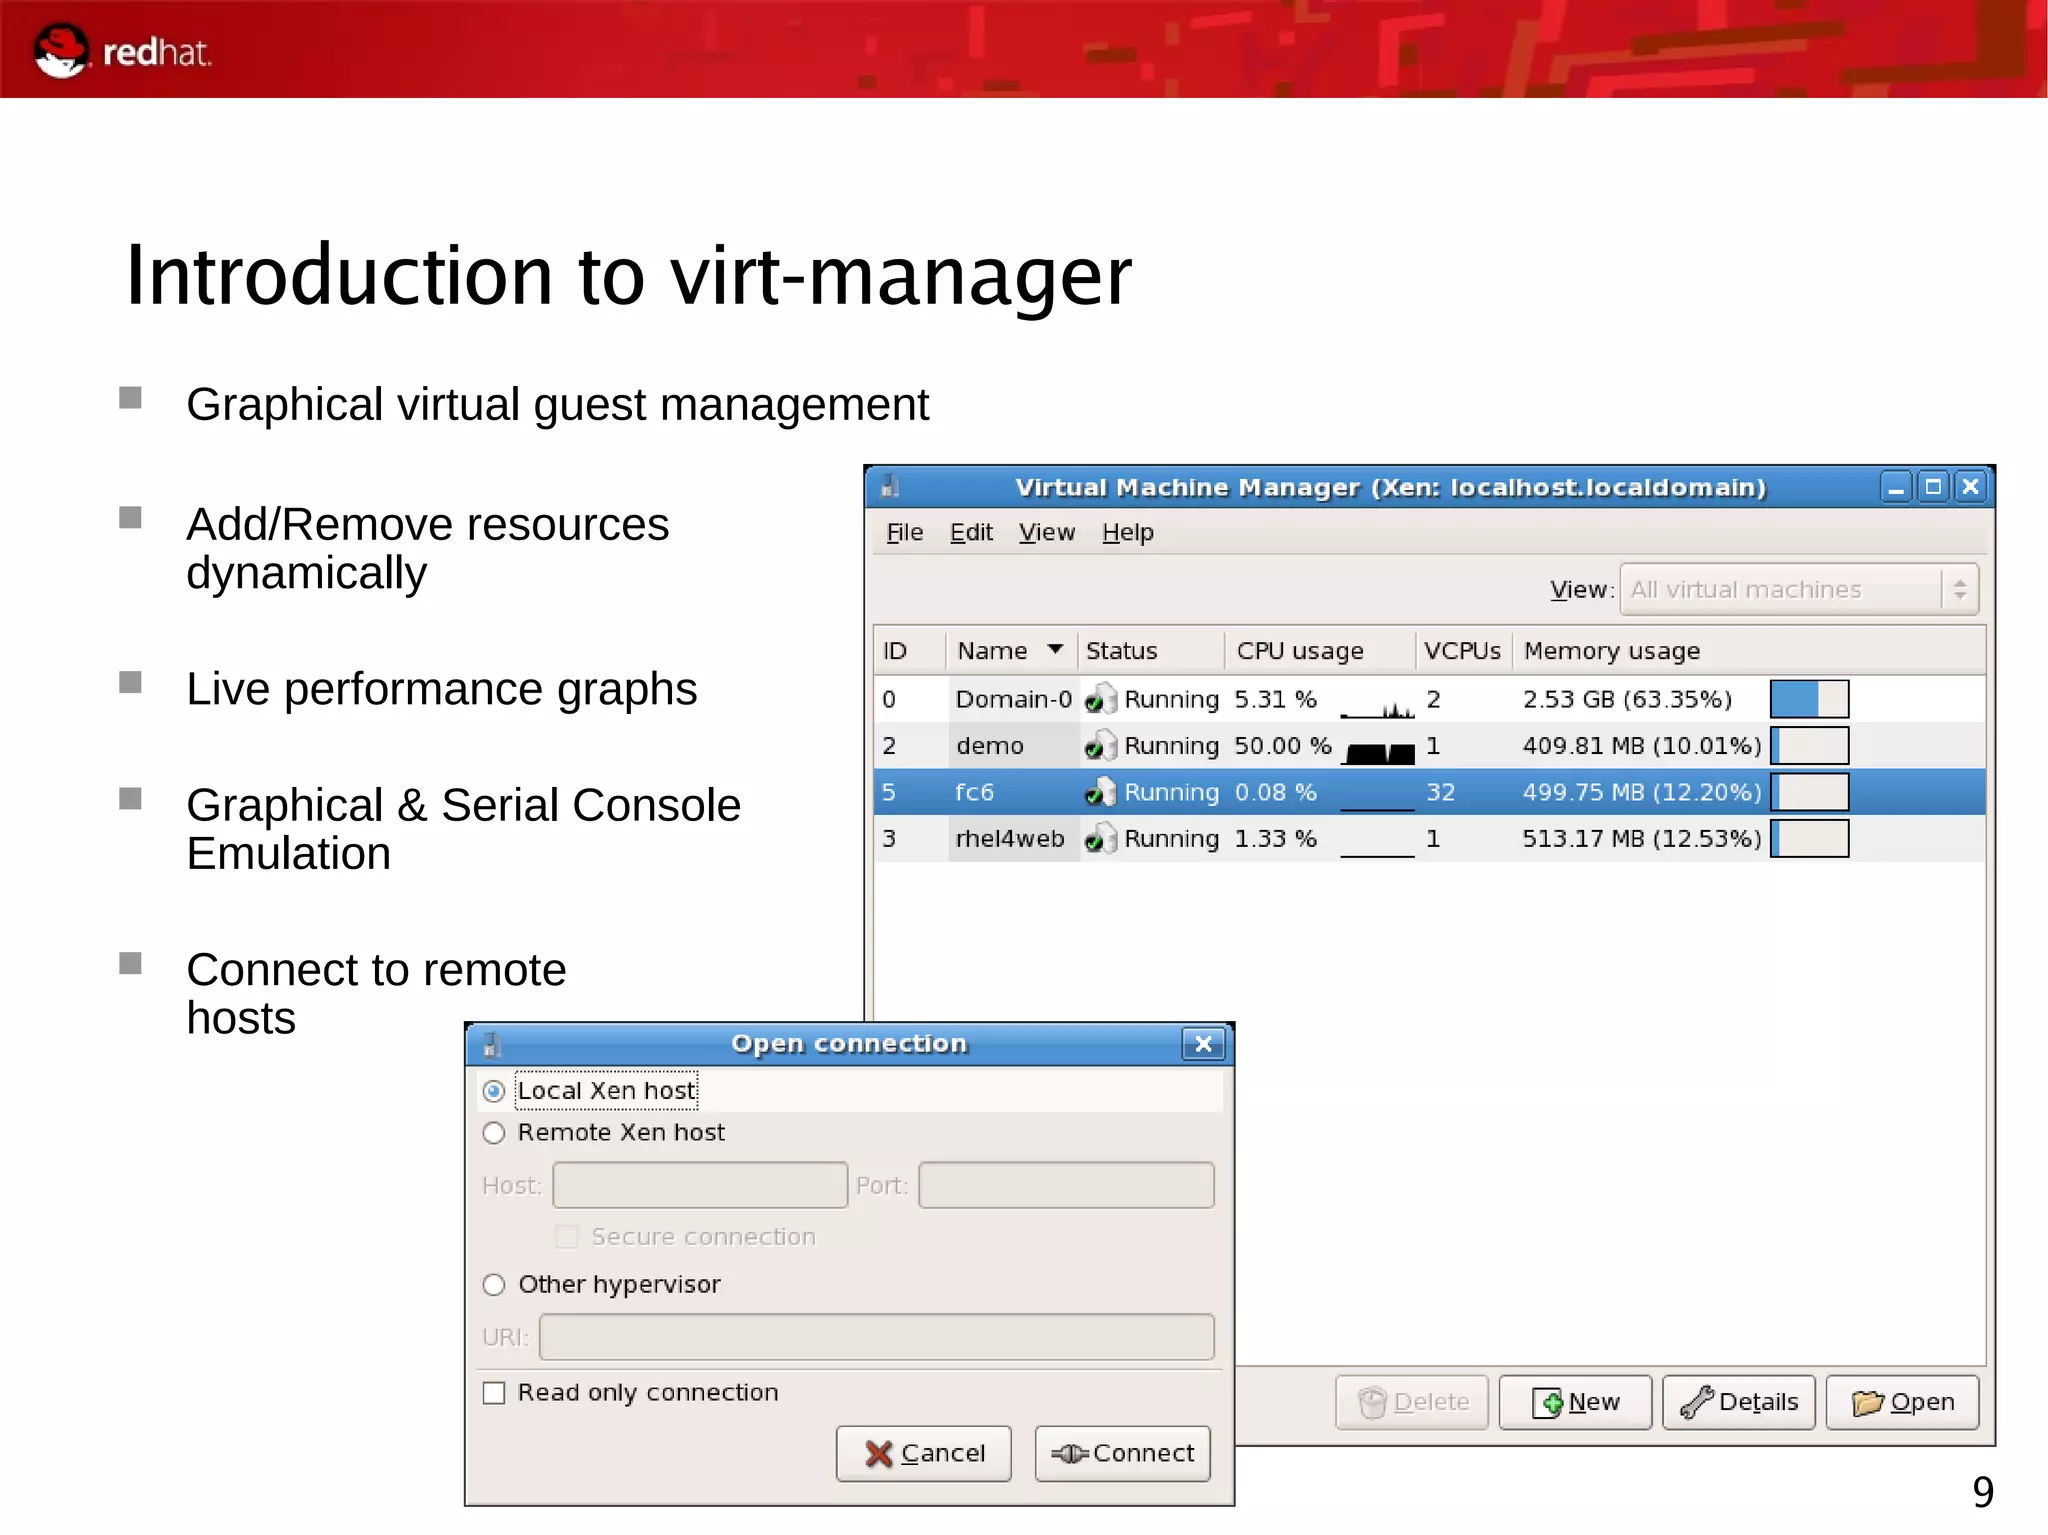Select the Domain-0 virtual machine row
This screenshot has height=1535, width=2048.
pyautogui.click(x=1429, y=699)
